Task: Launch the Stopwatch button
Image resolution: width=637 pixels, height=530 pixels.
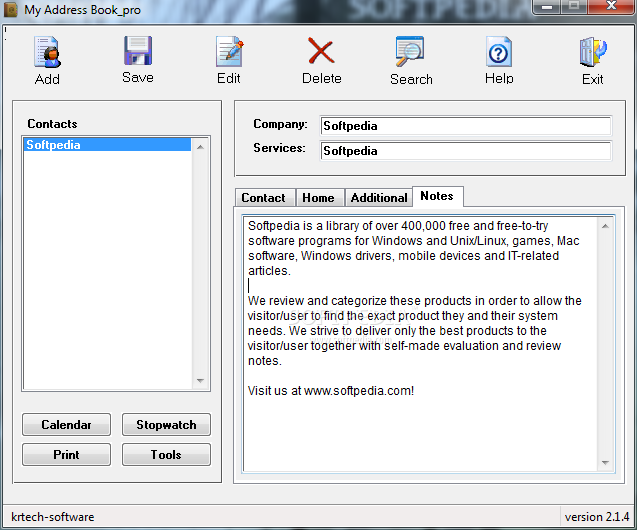Action: (x=166, y=424)
